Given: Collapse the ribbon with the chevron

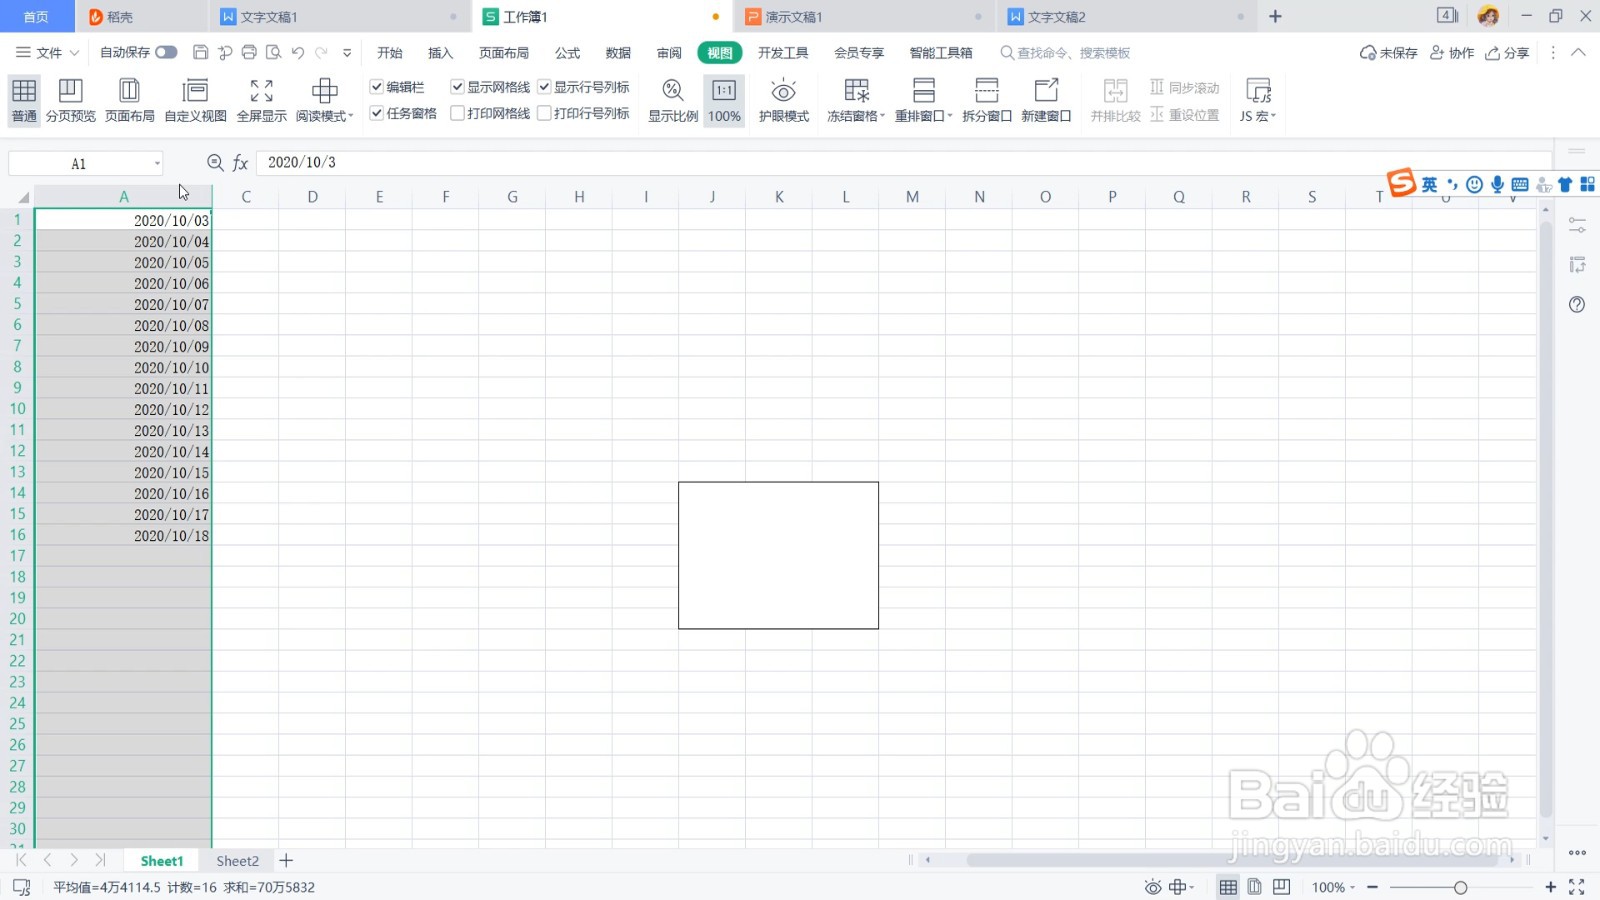Looking at the screenshot, I should pos(1578,52).
